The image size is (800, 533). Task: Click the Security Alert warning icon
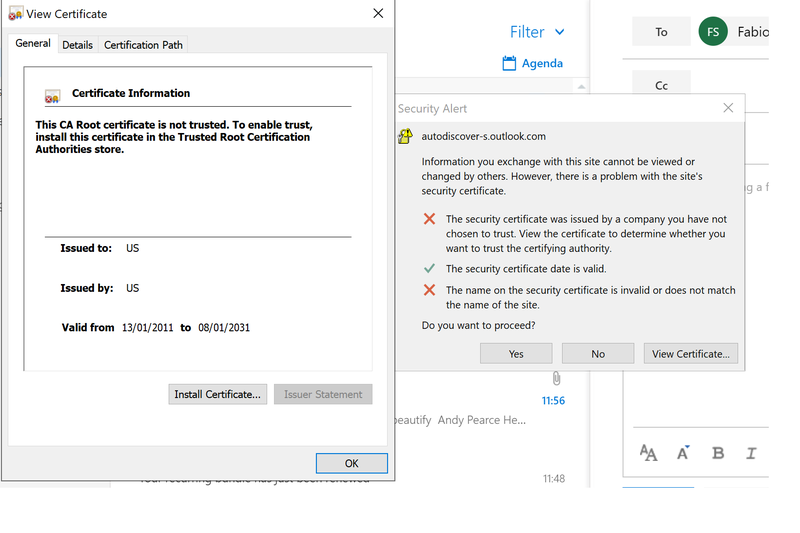click(x=405, y=137)
